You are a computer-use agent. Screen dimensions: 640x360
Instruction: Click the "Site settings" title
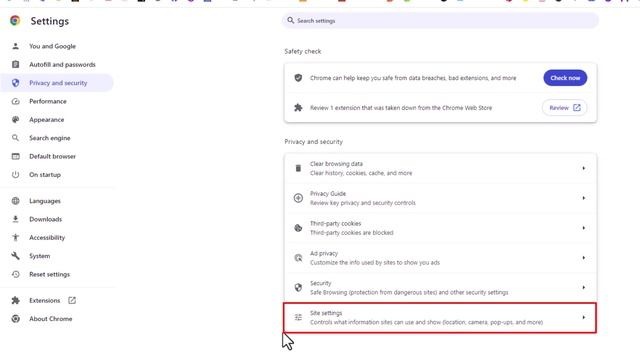tap(326, 313)
